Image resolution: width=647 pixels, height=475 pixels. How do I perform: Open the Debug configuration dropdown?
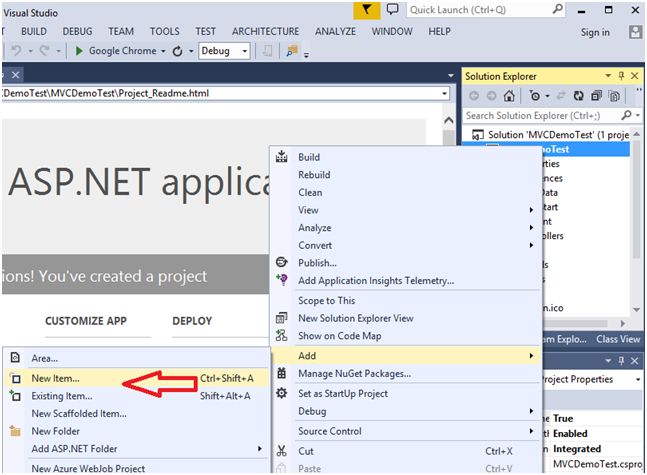click(x=244, y=51)
